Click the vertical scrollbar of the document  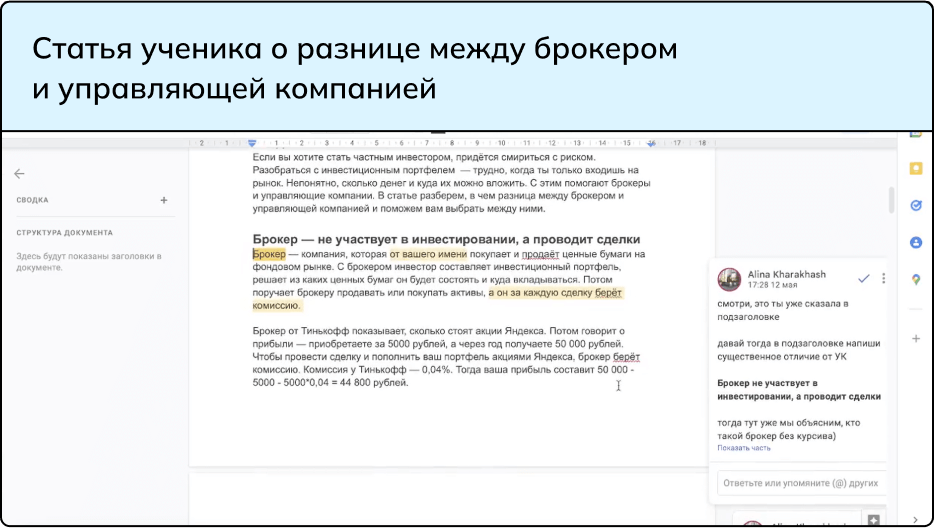(892, 200)
